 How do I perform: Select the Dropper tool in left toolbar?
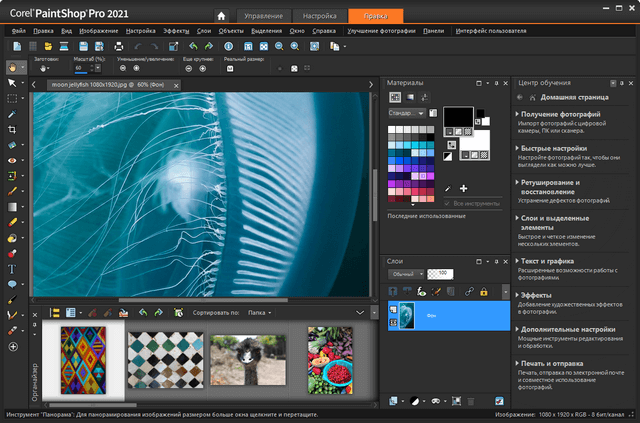coord(13,115)
